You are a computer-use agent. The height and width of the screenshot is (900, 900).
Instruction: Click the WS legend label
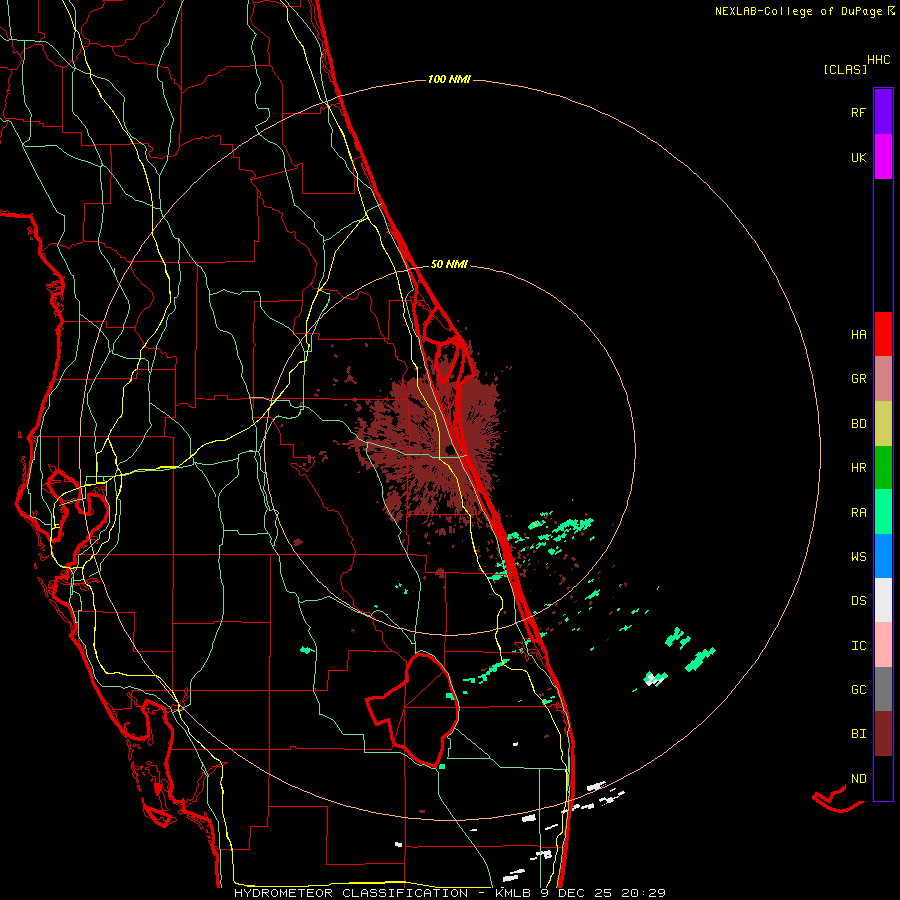[858, 557]
